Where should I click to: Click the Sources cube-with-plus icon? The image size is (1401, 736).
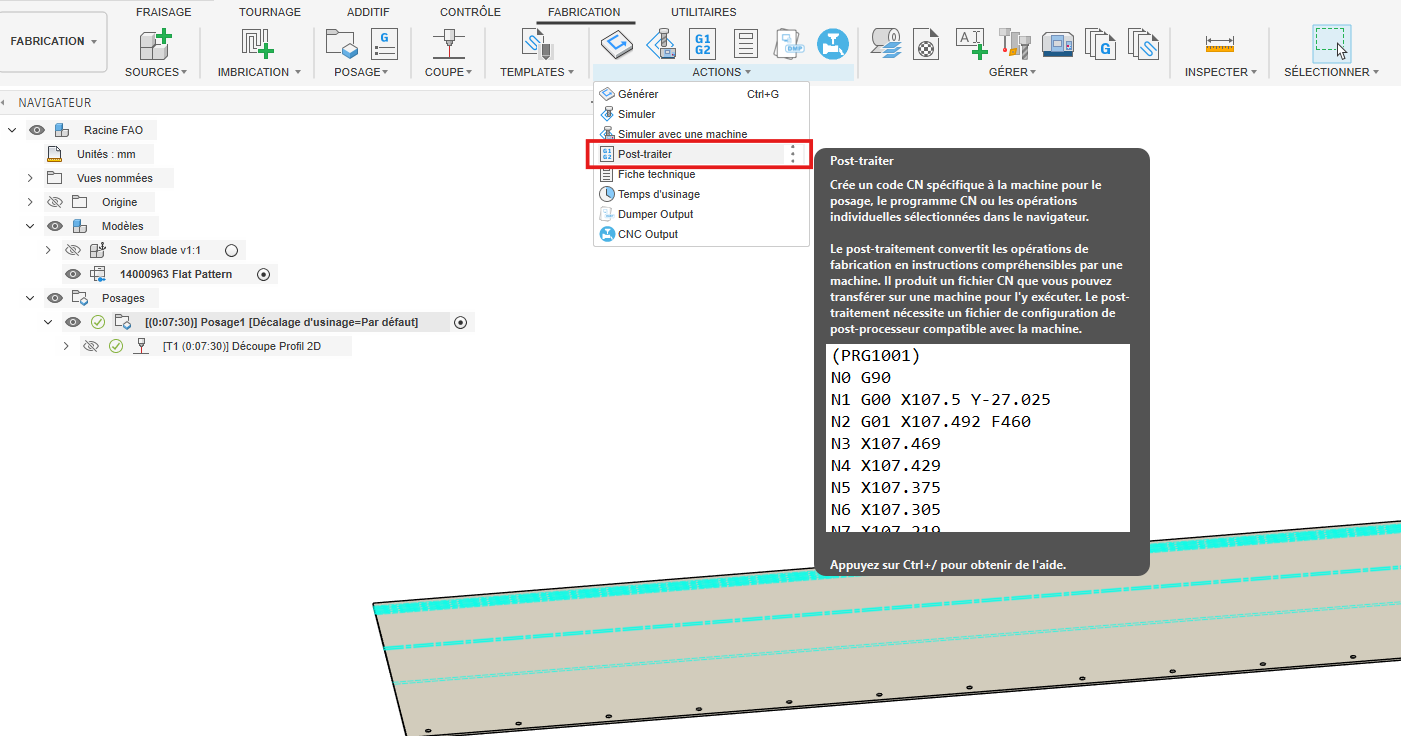click(x=156, y=44)
